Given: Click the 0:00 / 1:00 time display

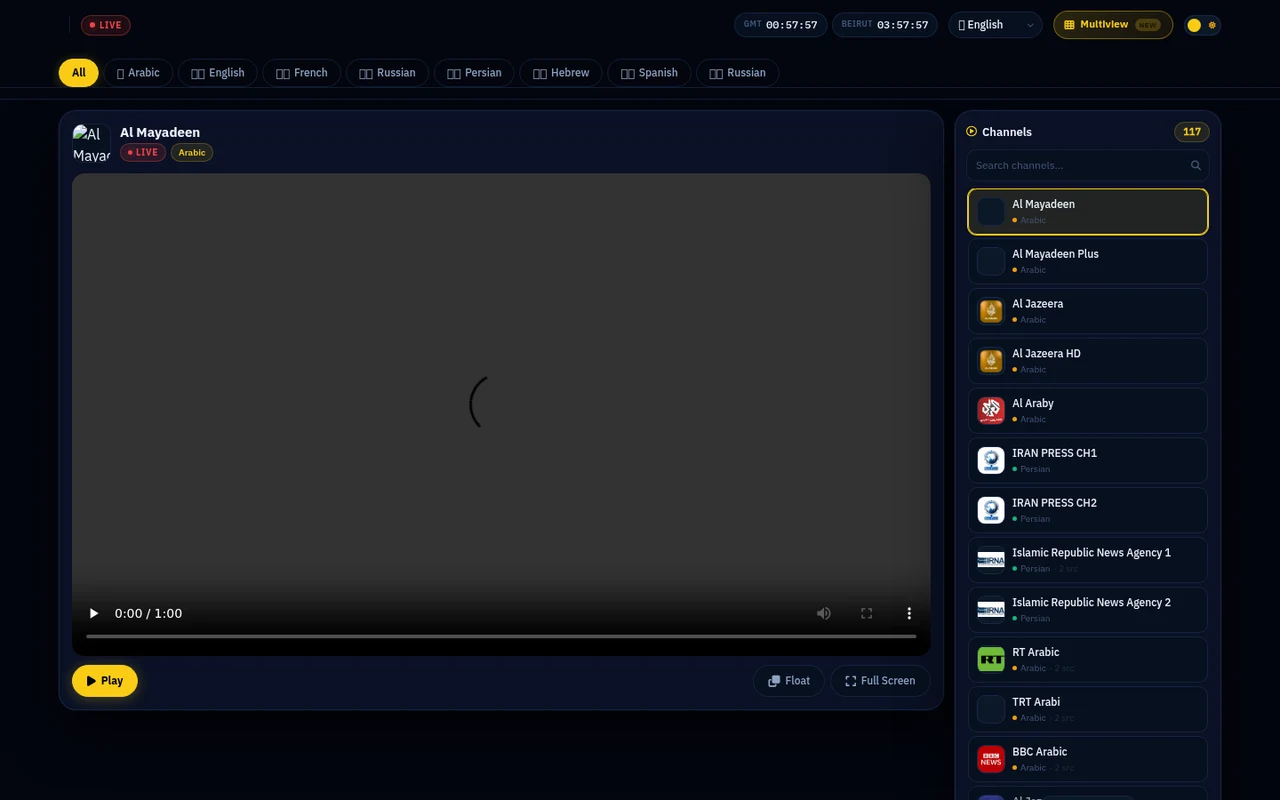Looking at the screenshot, I should tap(148, 613).
